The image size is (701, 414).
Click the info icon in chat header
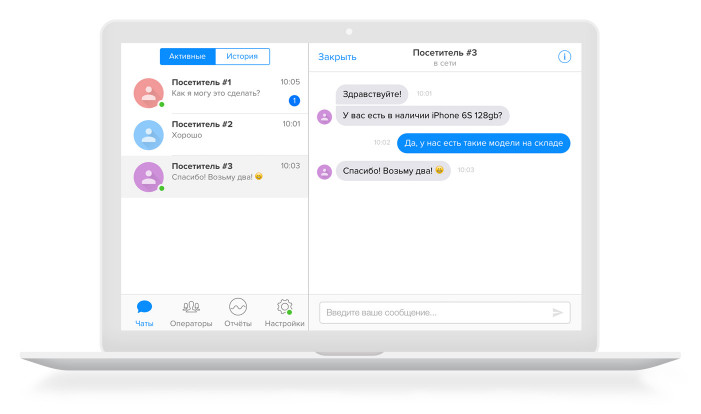coord(564,57)
